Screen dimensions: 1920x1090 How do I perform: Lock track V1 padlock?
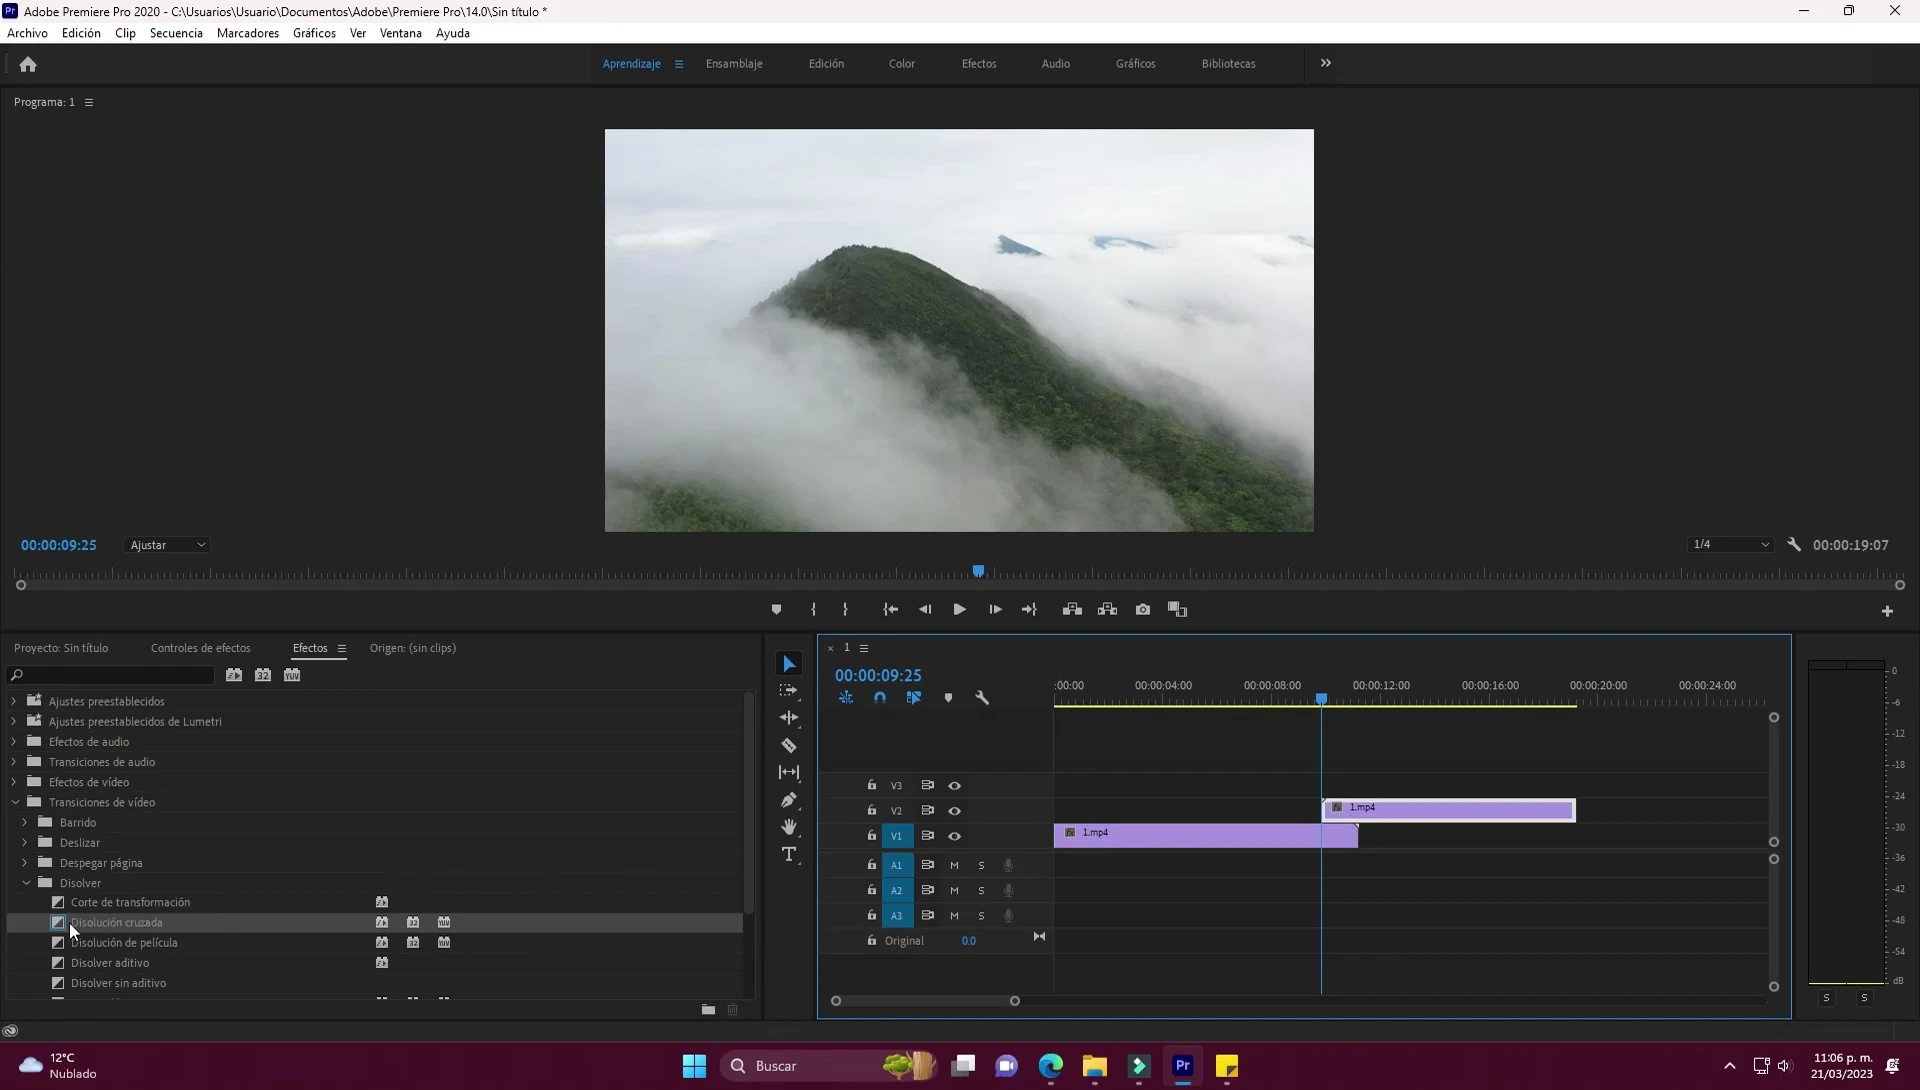[x=871, y=835]
